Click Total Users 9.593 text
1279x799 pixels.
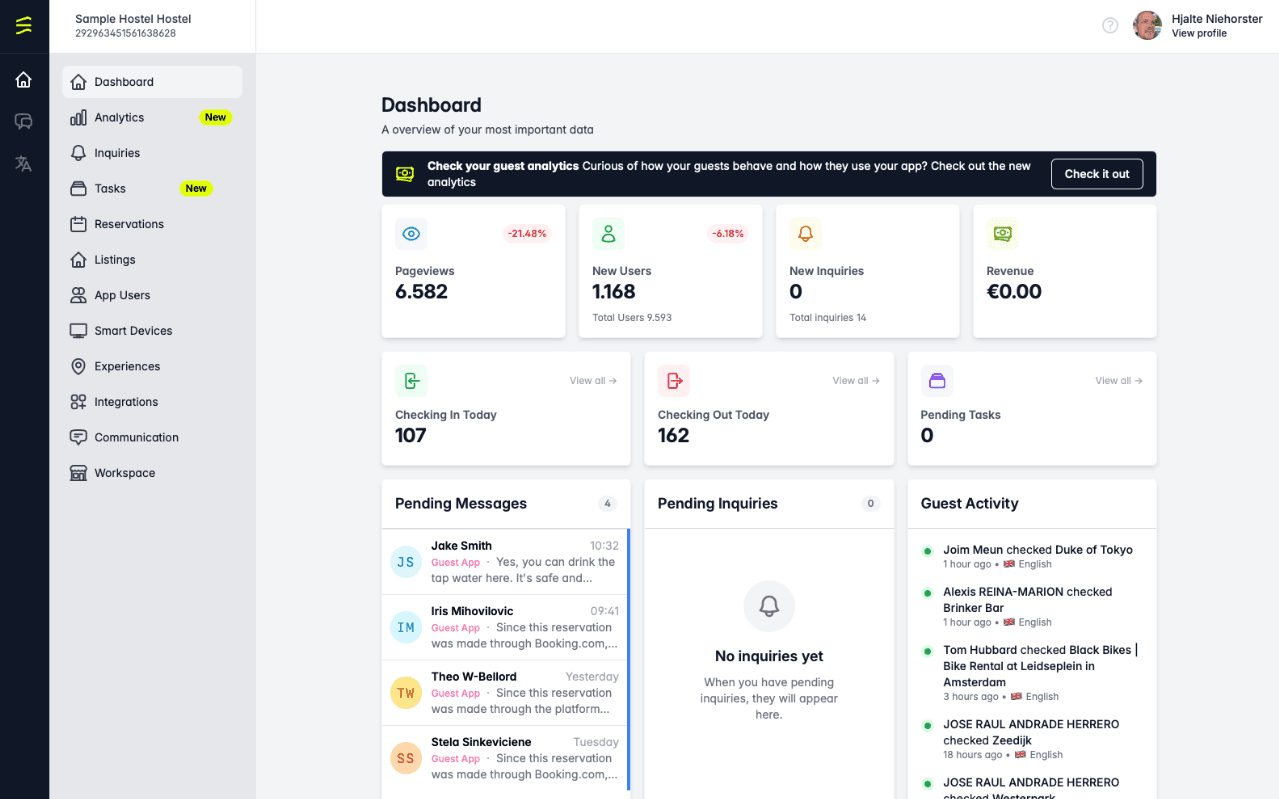coord(632,318)
